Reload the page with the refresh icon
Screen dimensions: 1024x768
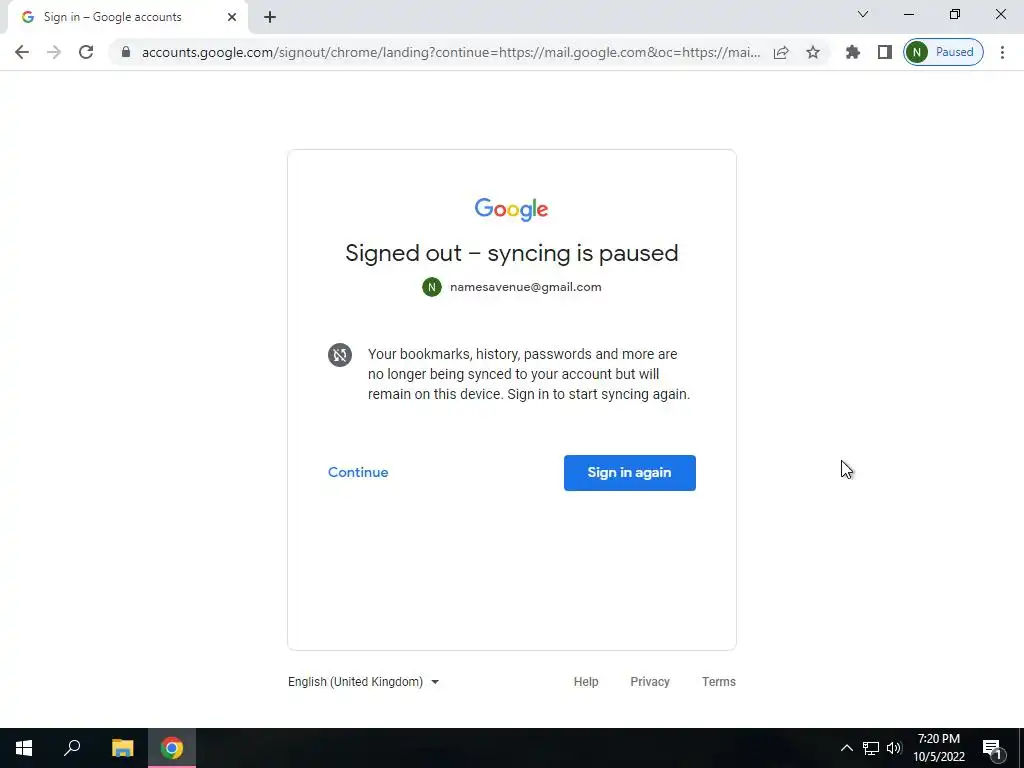(86, 52)
